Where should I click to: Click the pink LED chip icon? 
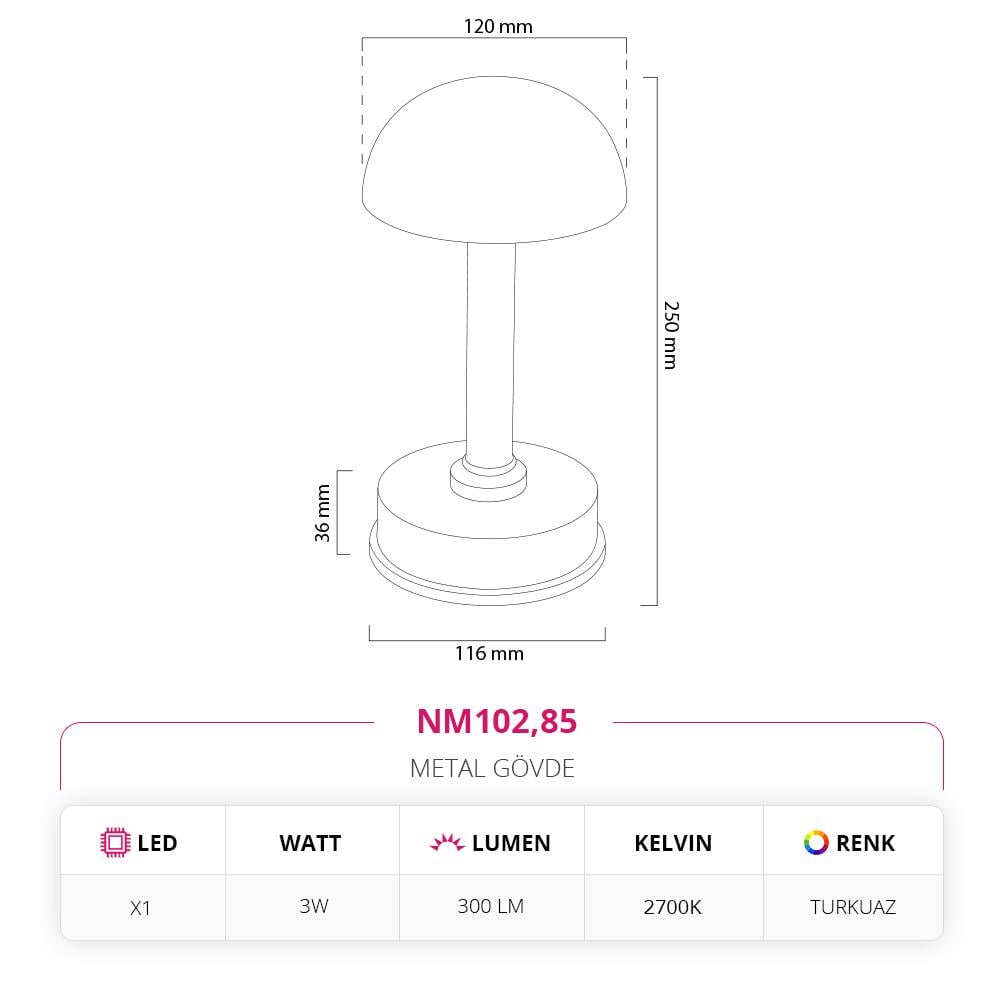coord(116,843)
